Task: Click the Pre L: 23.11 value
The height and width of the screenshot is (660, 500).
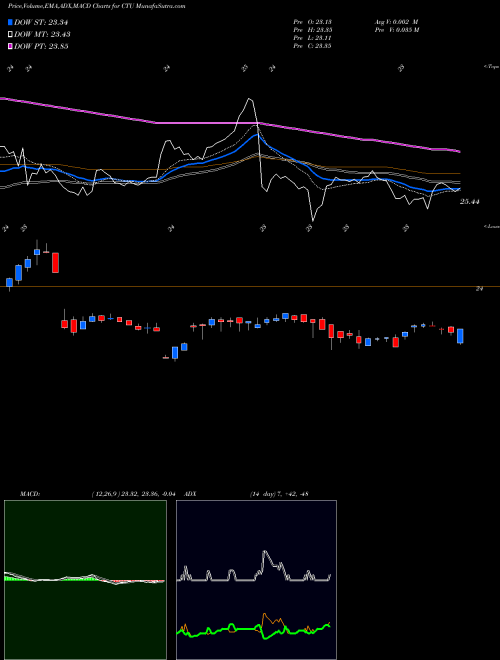Action: click(x=312, y=38)
